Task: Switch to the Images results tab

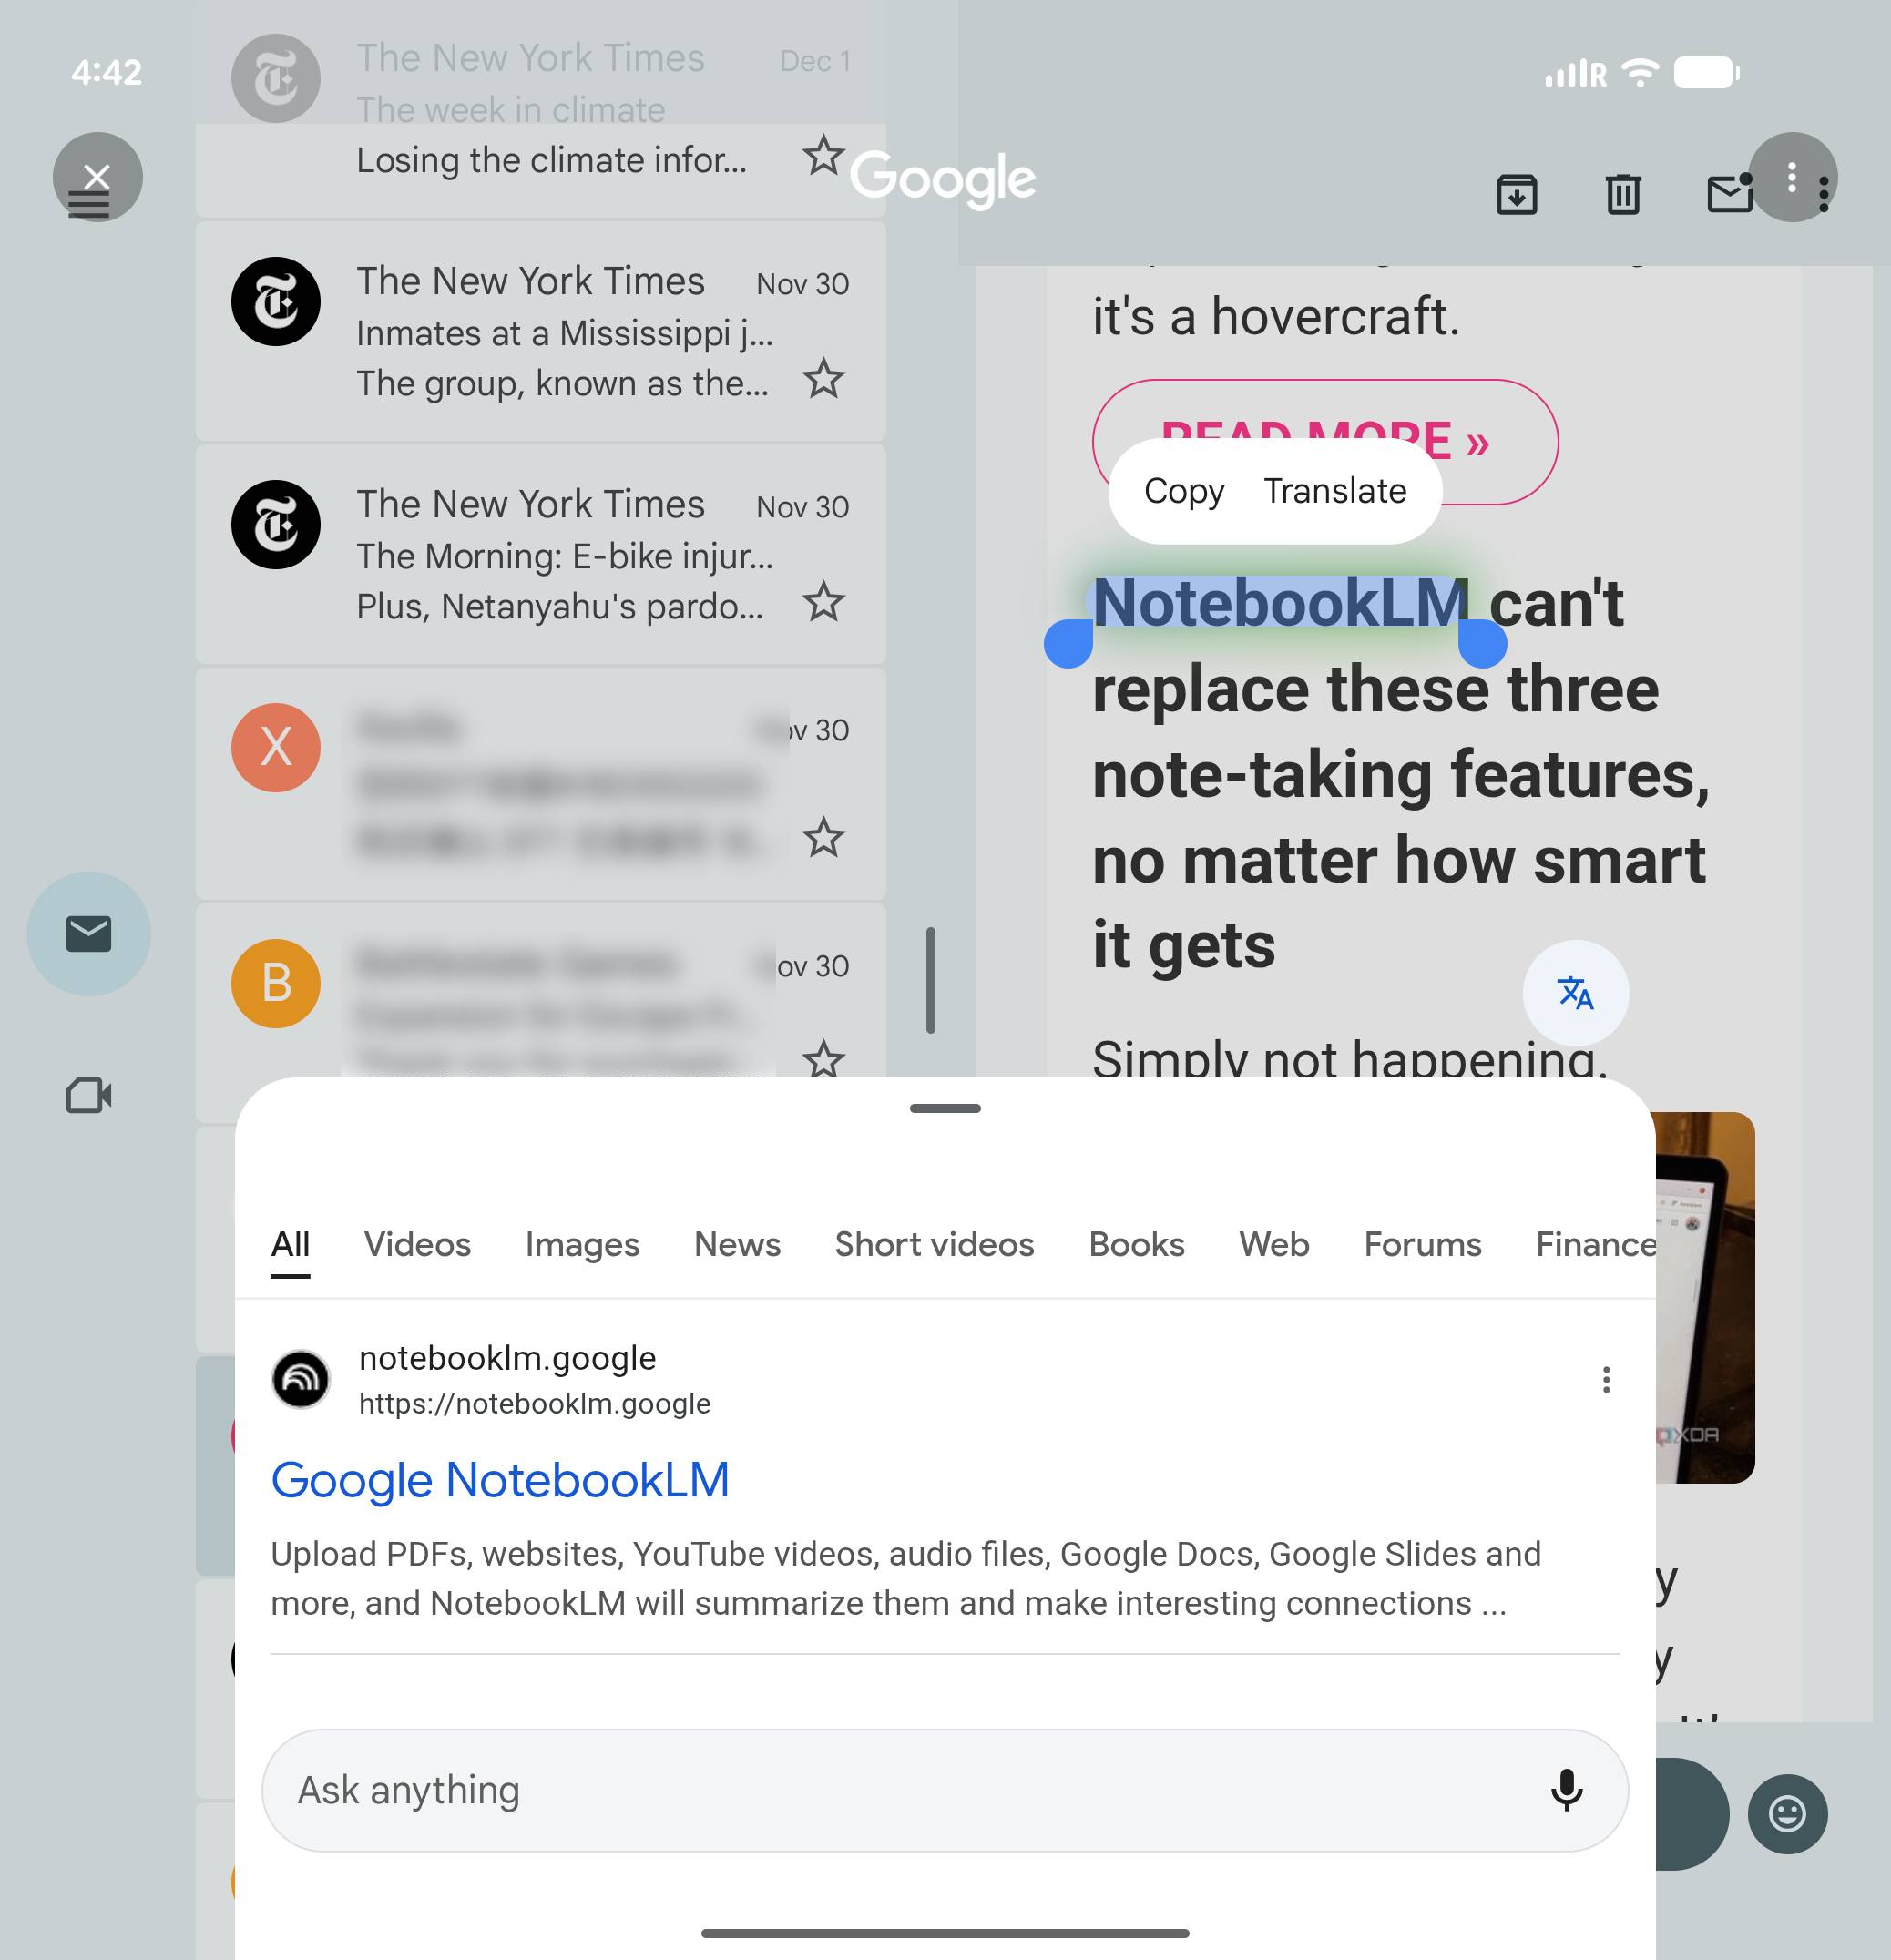Action: tap(582, 1244)
